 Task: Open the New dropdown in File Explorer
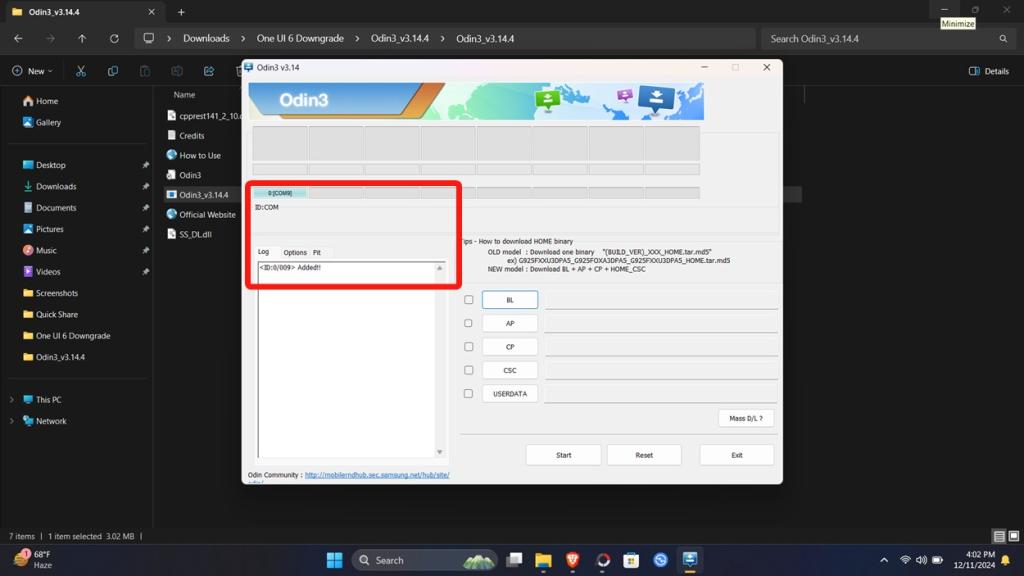(x=33, y=71)
